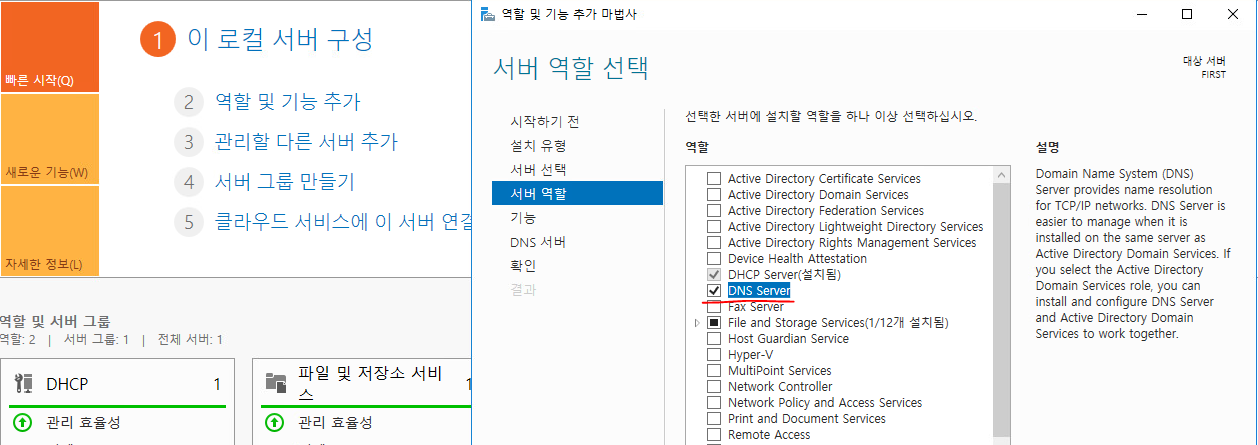Screen dimensions: 1258x445
Task: Click the wizard title bar server icon
Action: pyautogui.click(x=487, y=14)
